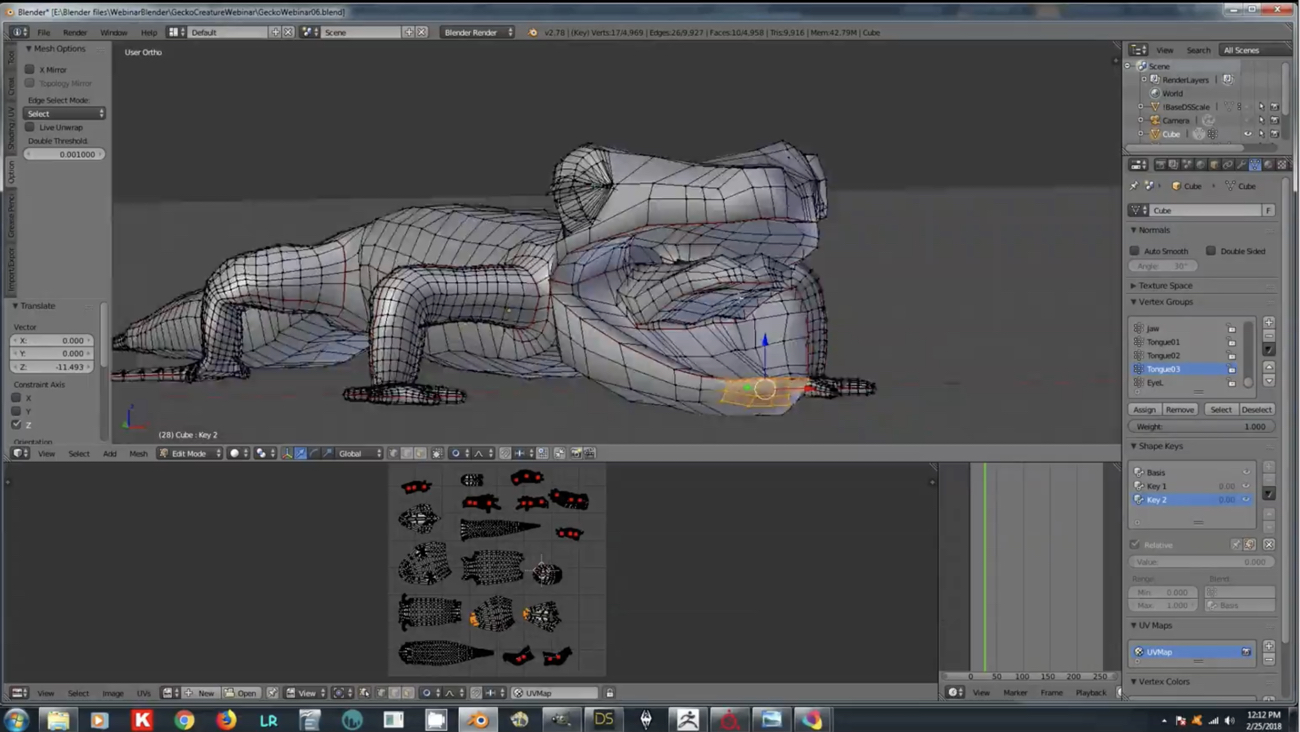Click the Double Threshold value field

[64, 154]
